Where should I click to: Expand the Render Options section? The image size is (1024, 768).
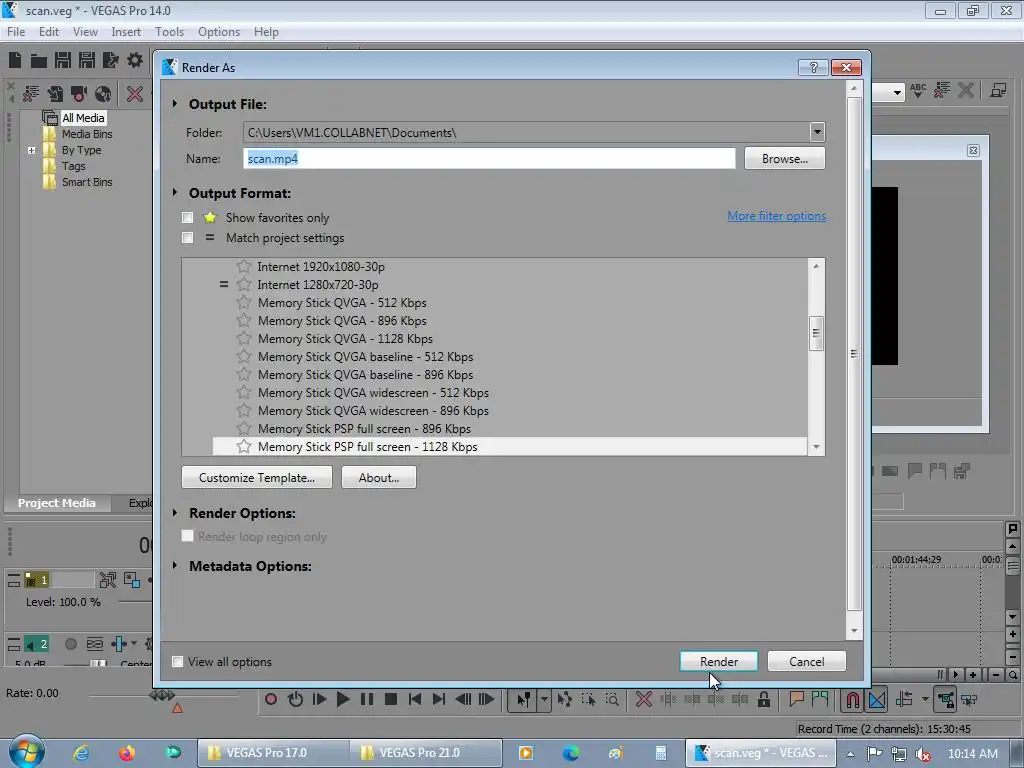click(x=175, y=513)
